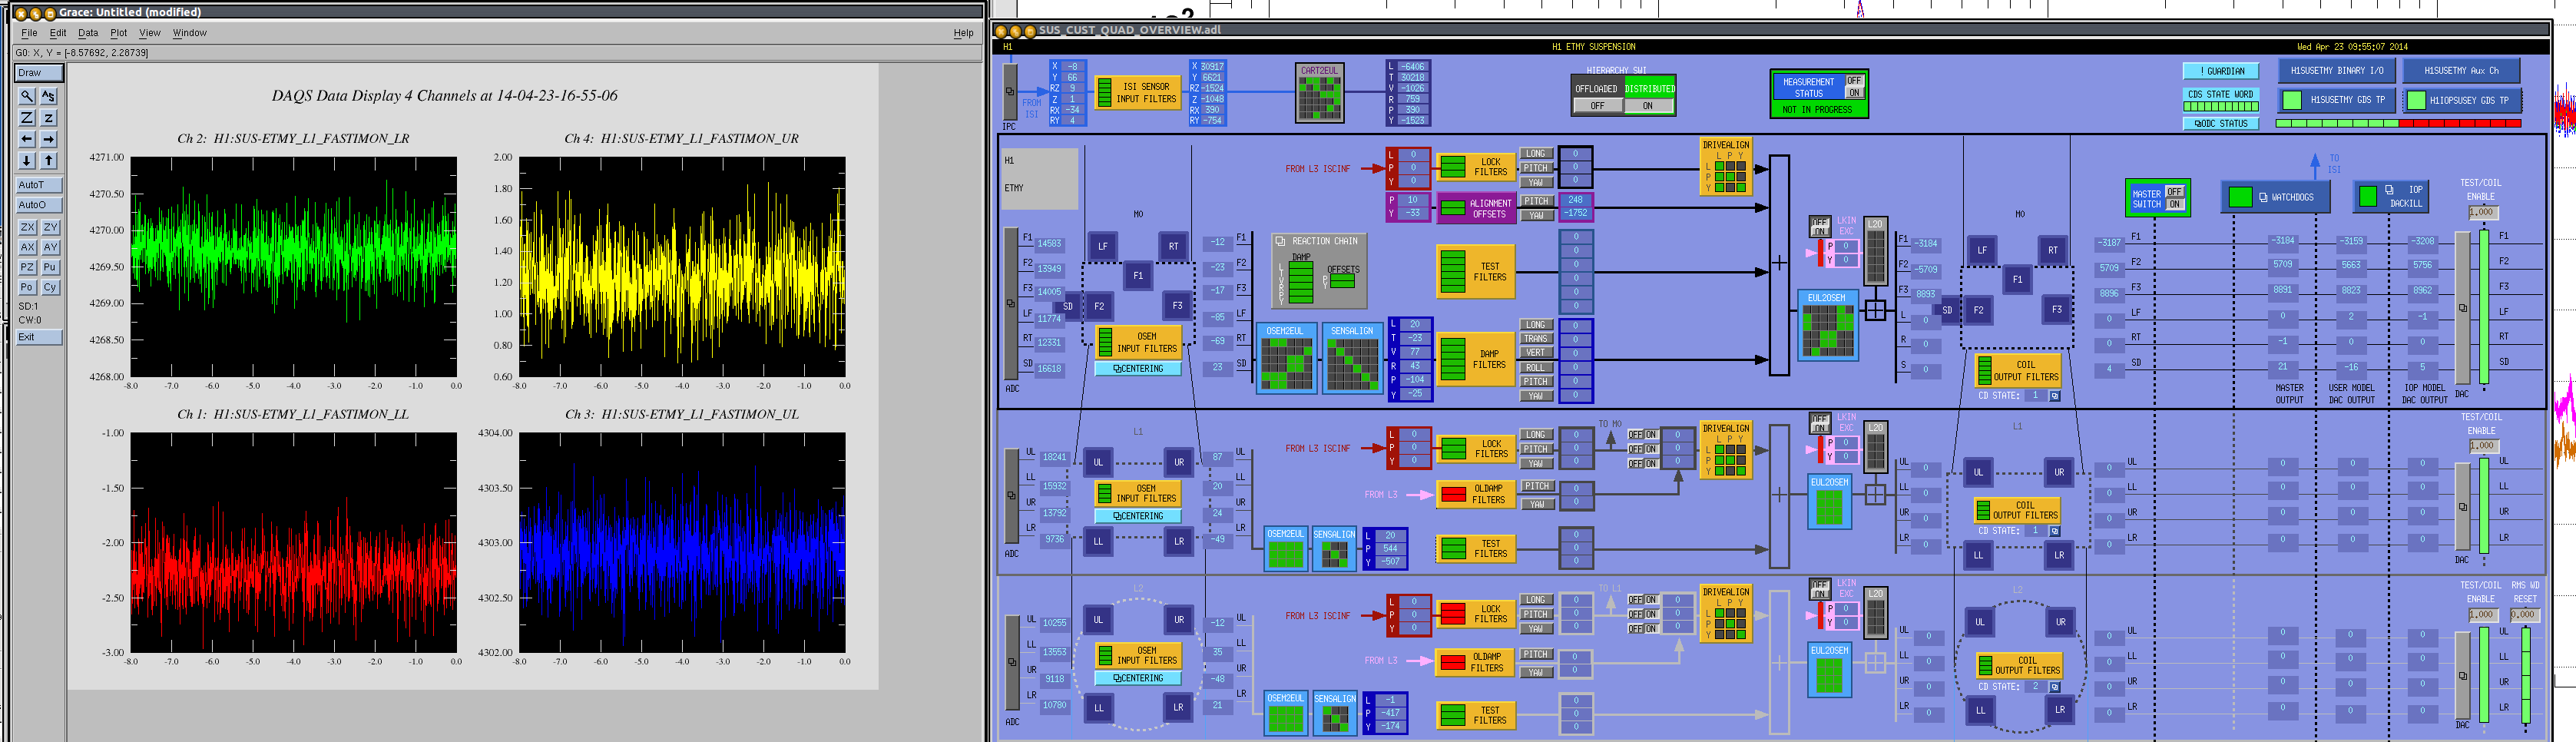Open the IPC related-display menu bar
Image resolution: width=2576 pixels, height=742 pixels.
pyautogui.click(x=1010, y=92)
